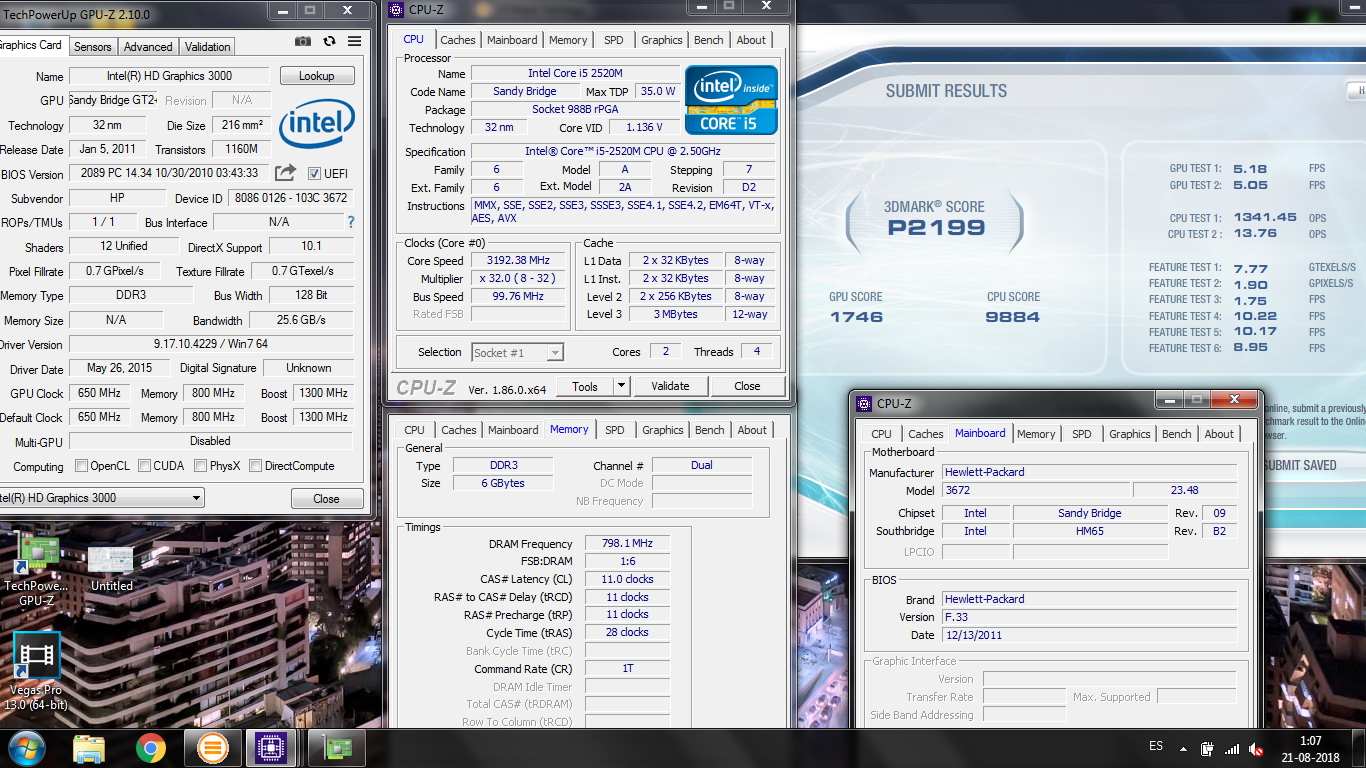Open the Validation tab in GPU-Z
Image resolution: width=1366 pixels, height=768 pixels.
207,47
